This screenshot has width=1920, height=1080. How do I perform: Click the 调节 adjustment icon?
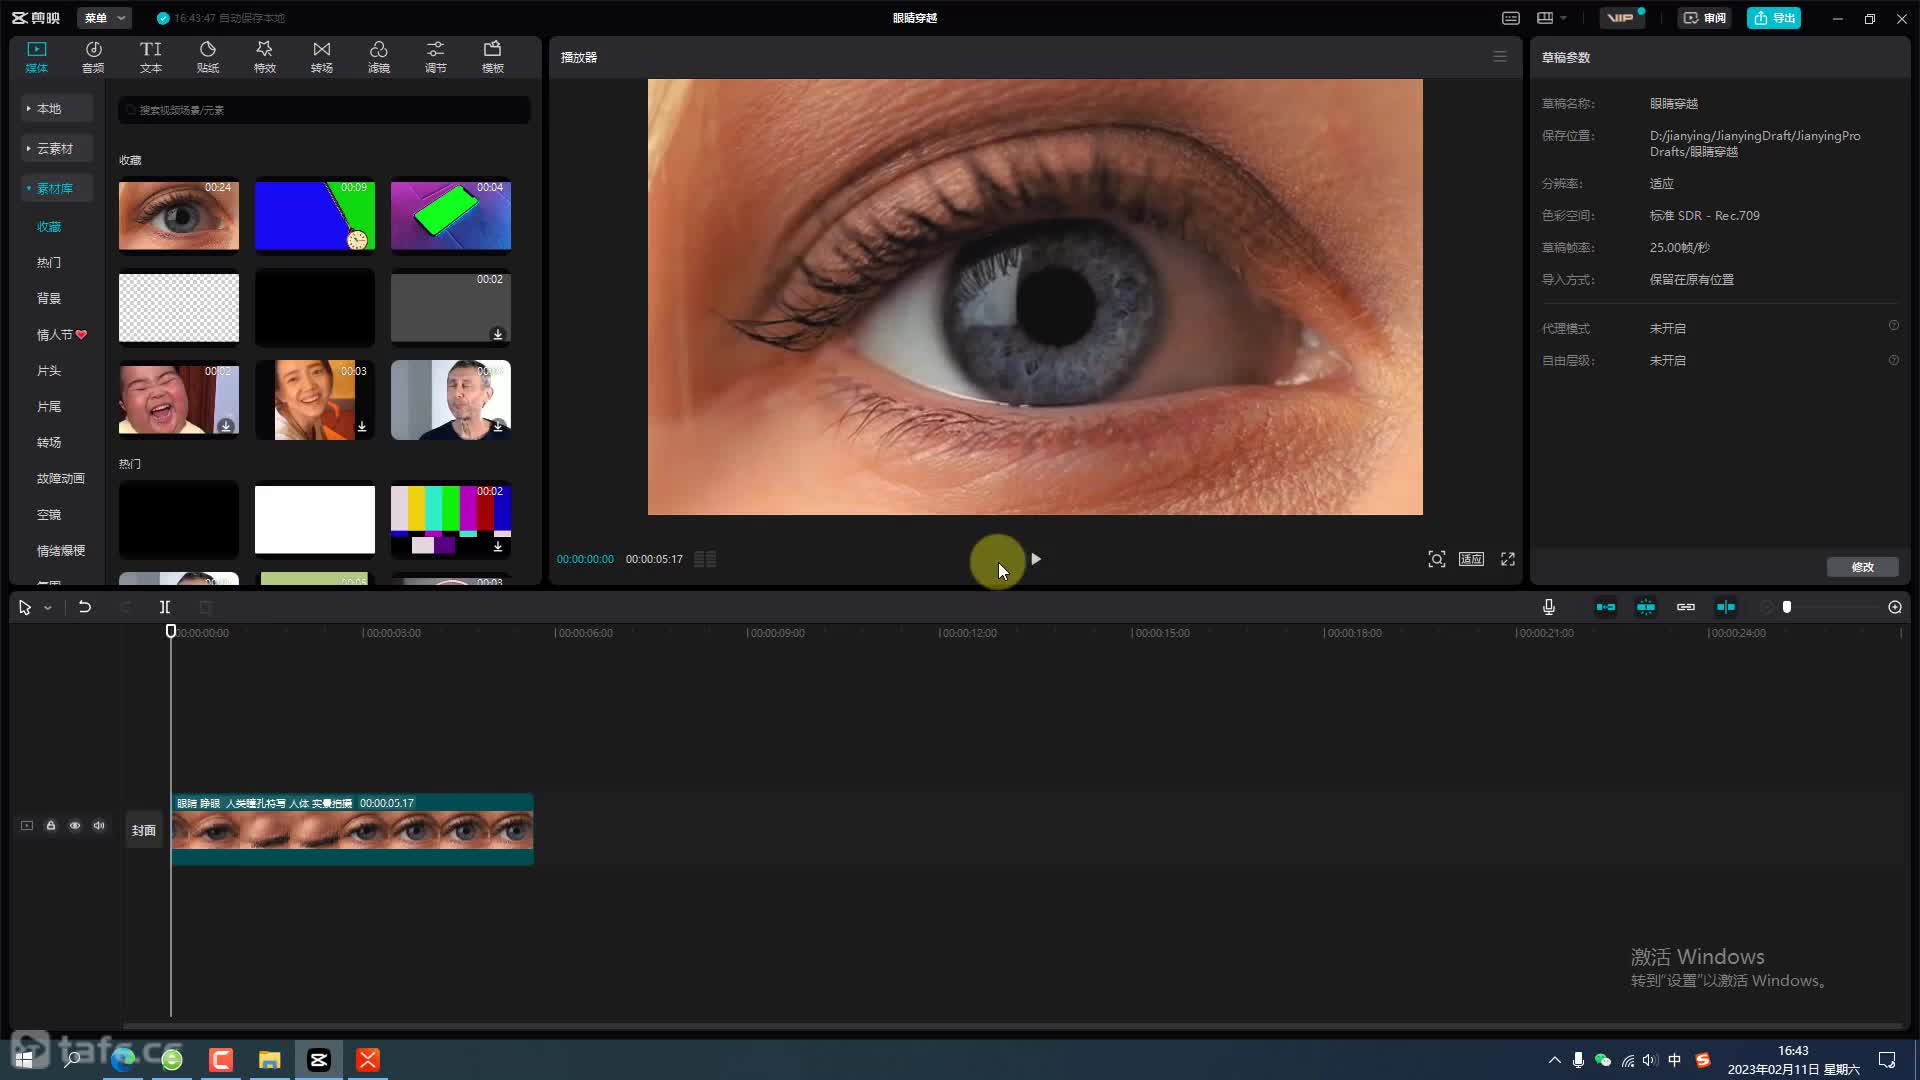pyautogui.click(x=436, y=49)
